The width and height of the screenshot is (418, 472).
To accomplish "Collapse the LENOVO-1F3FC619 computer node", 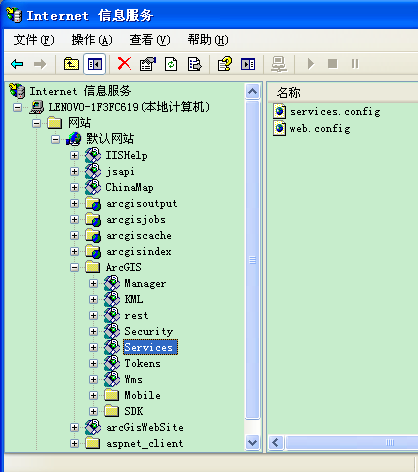I will tap(17, 107).
